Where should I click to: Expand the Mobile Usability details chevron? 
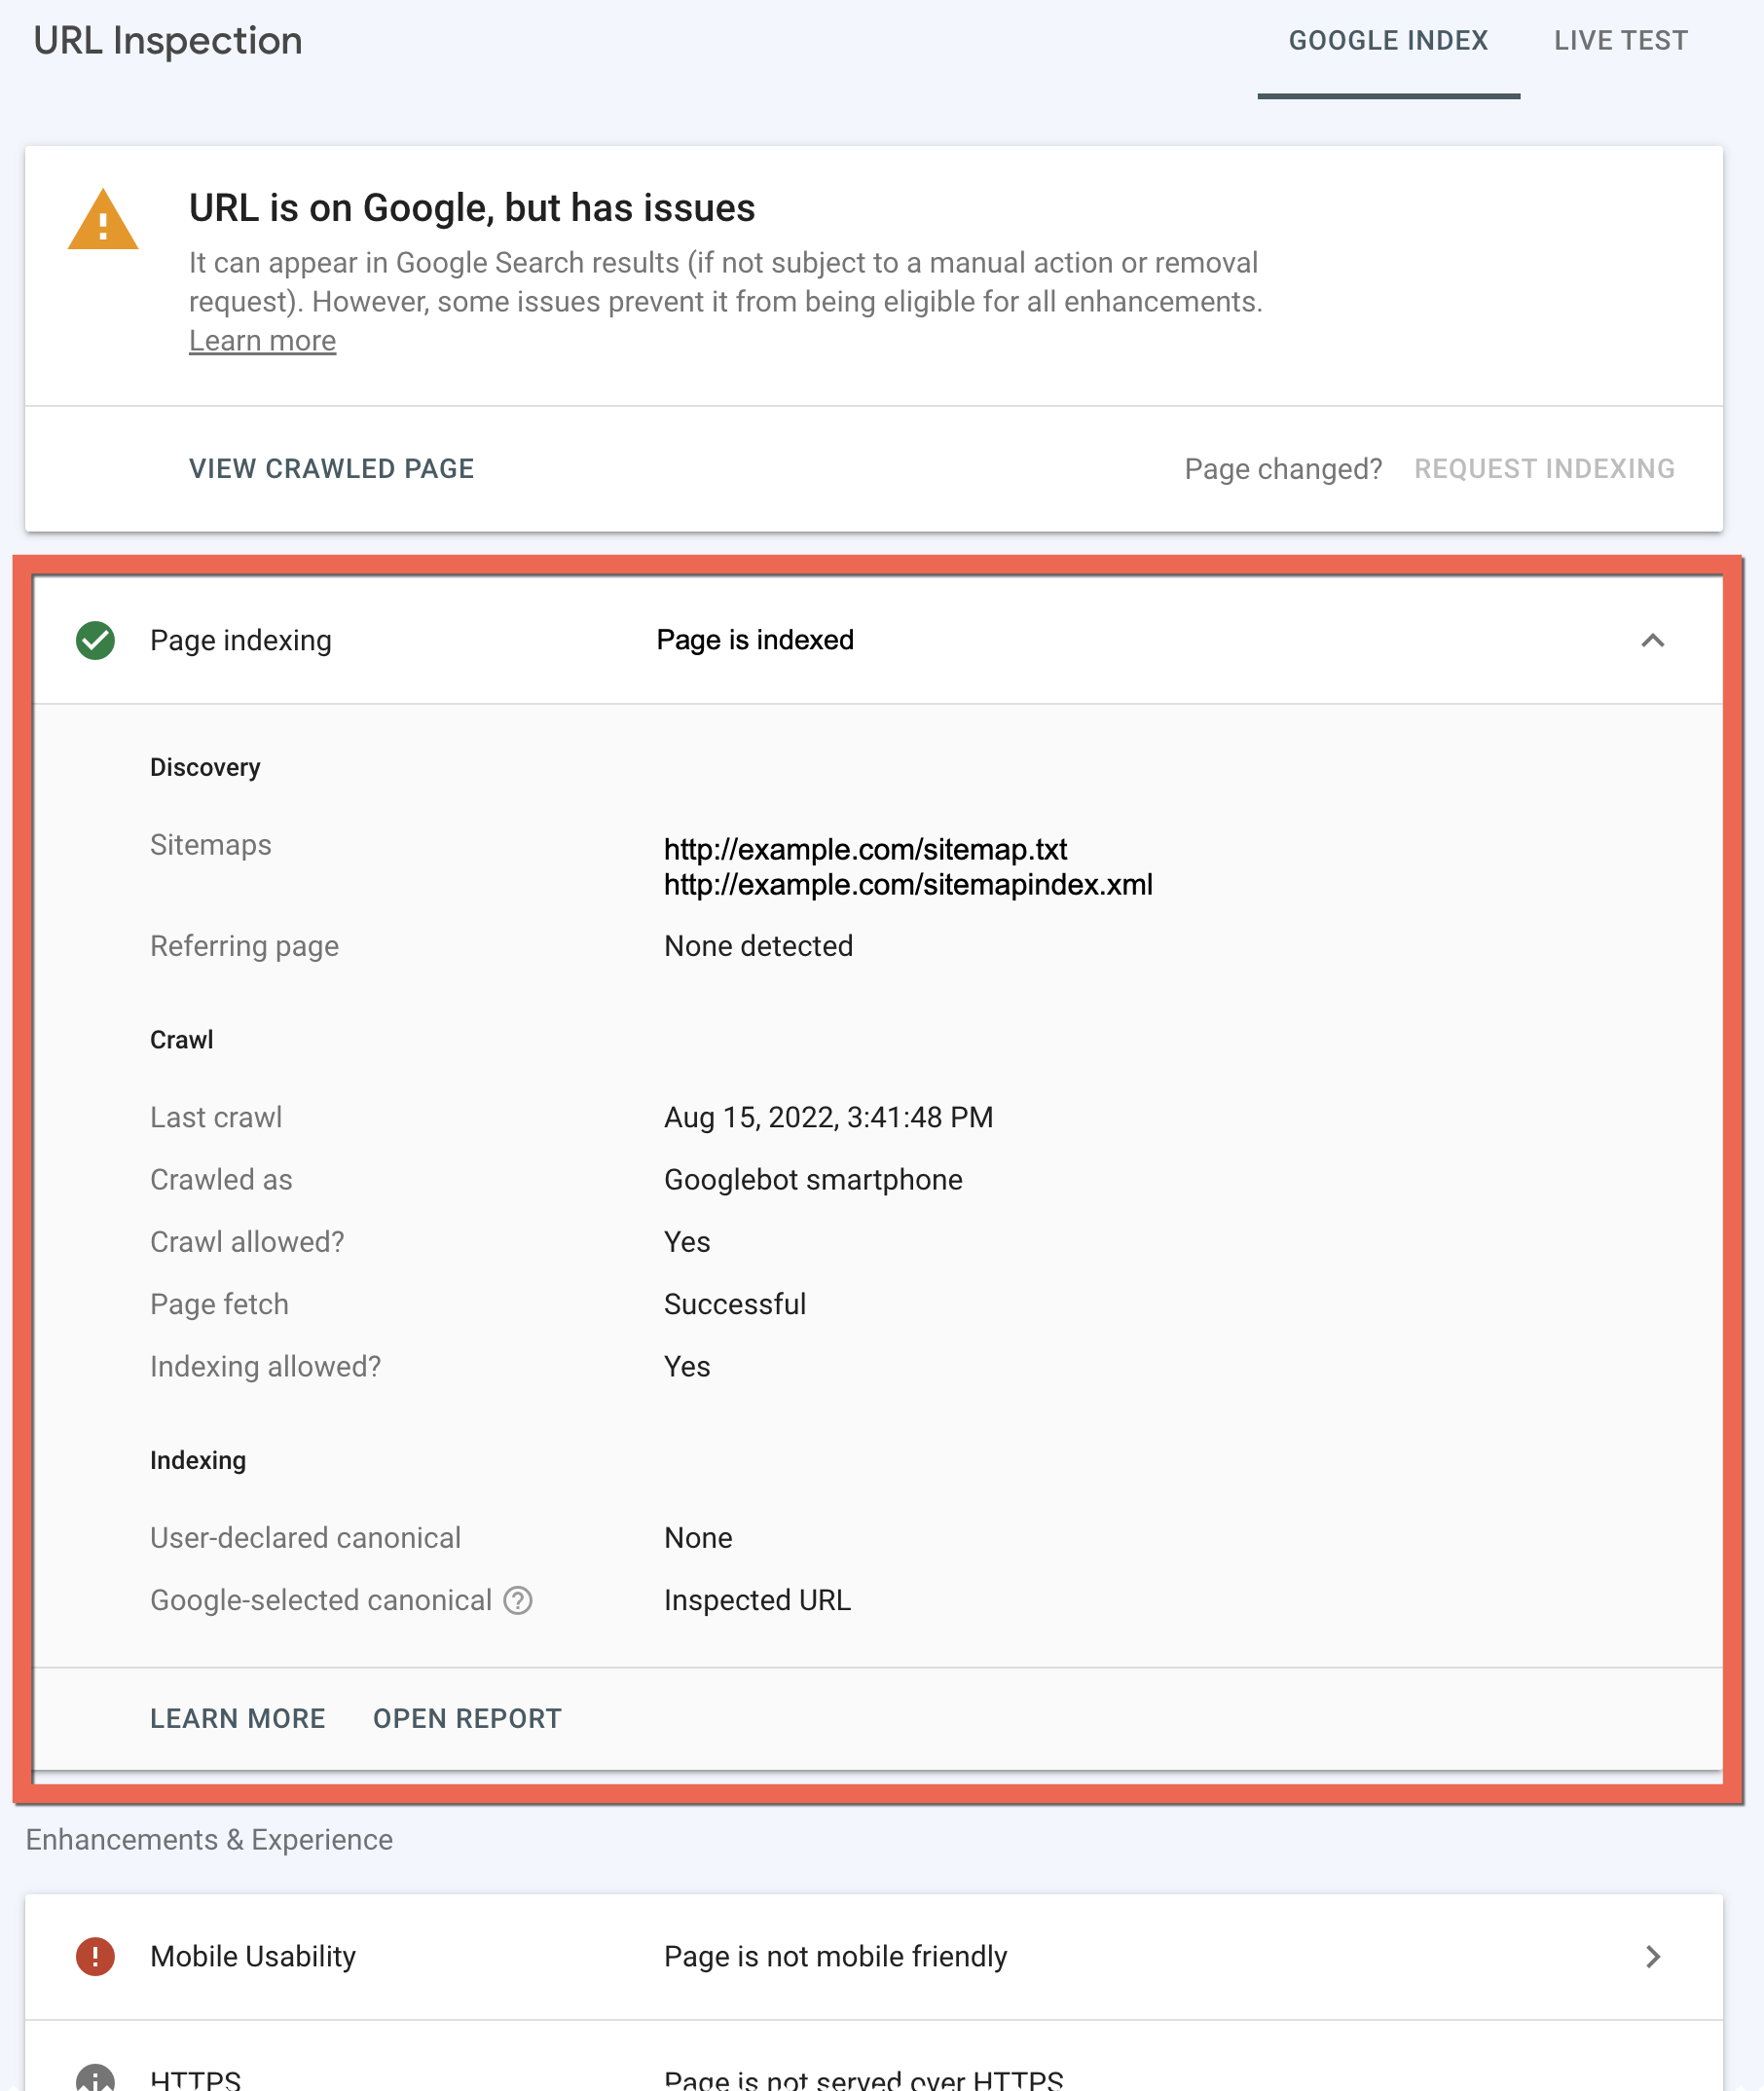point(1652,1956)
